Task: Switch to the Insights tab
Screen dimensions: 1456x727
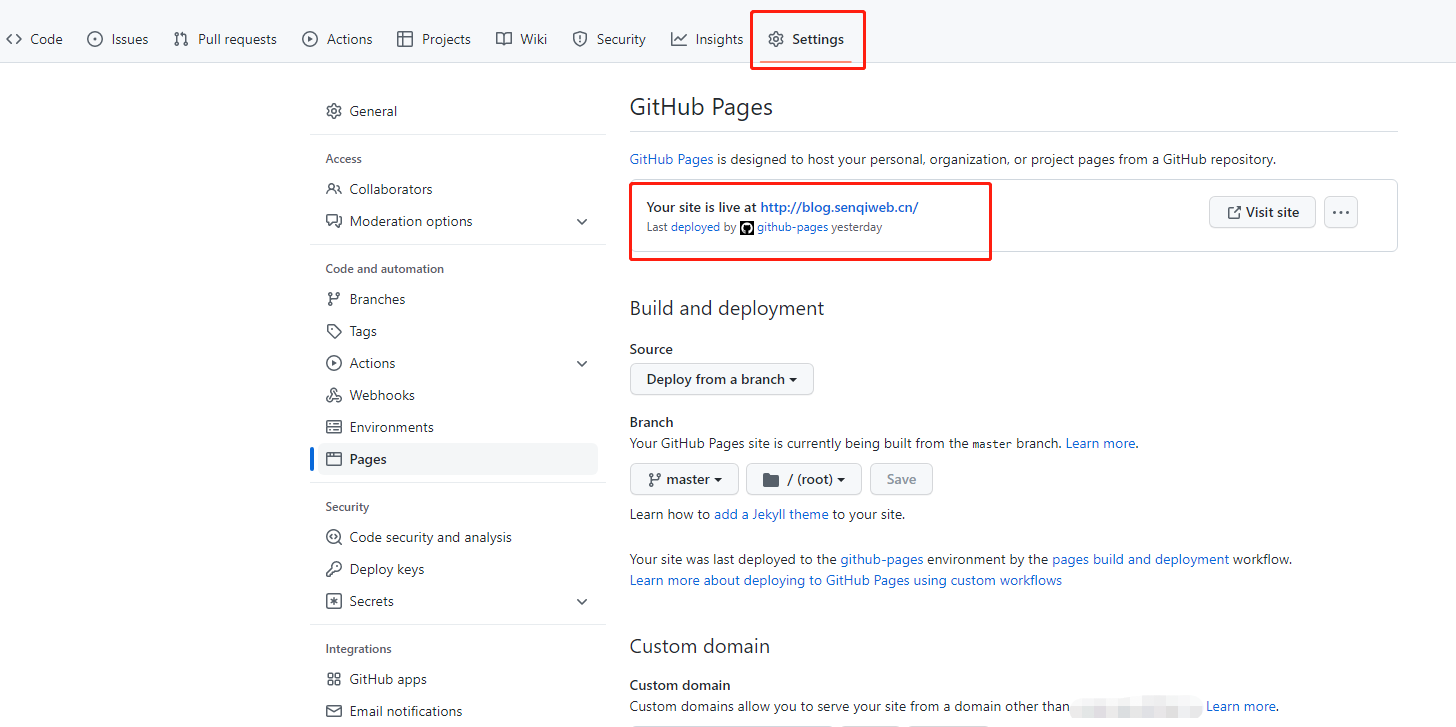Action: pos(707,39)
